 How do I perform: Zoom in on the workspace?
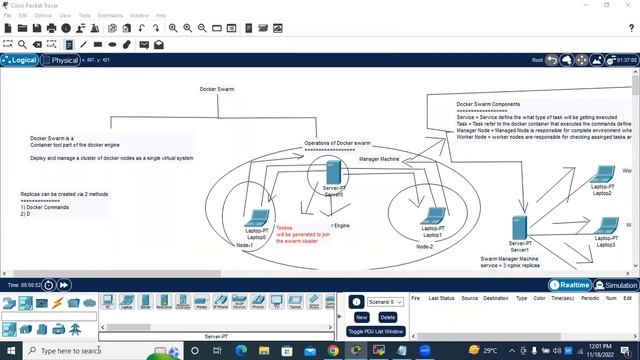173,28
